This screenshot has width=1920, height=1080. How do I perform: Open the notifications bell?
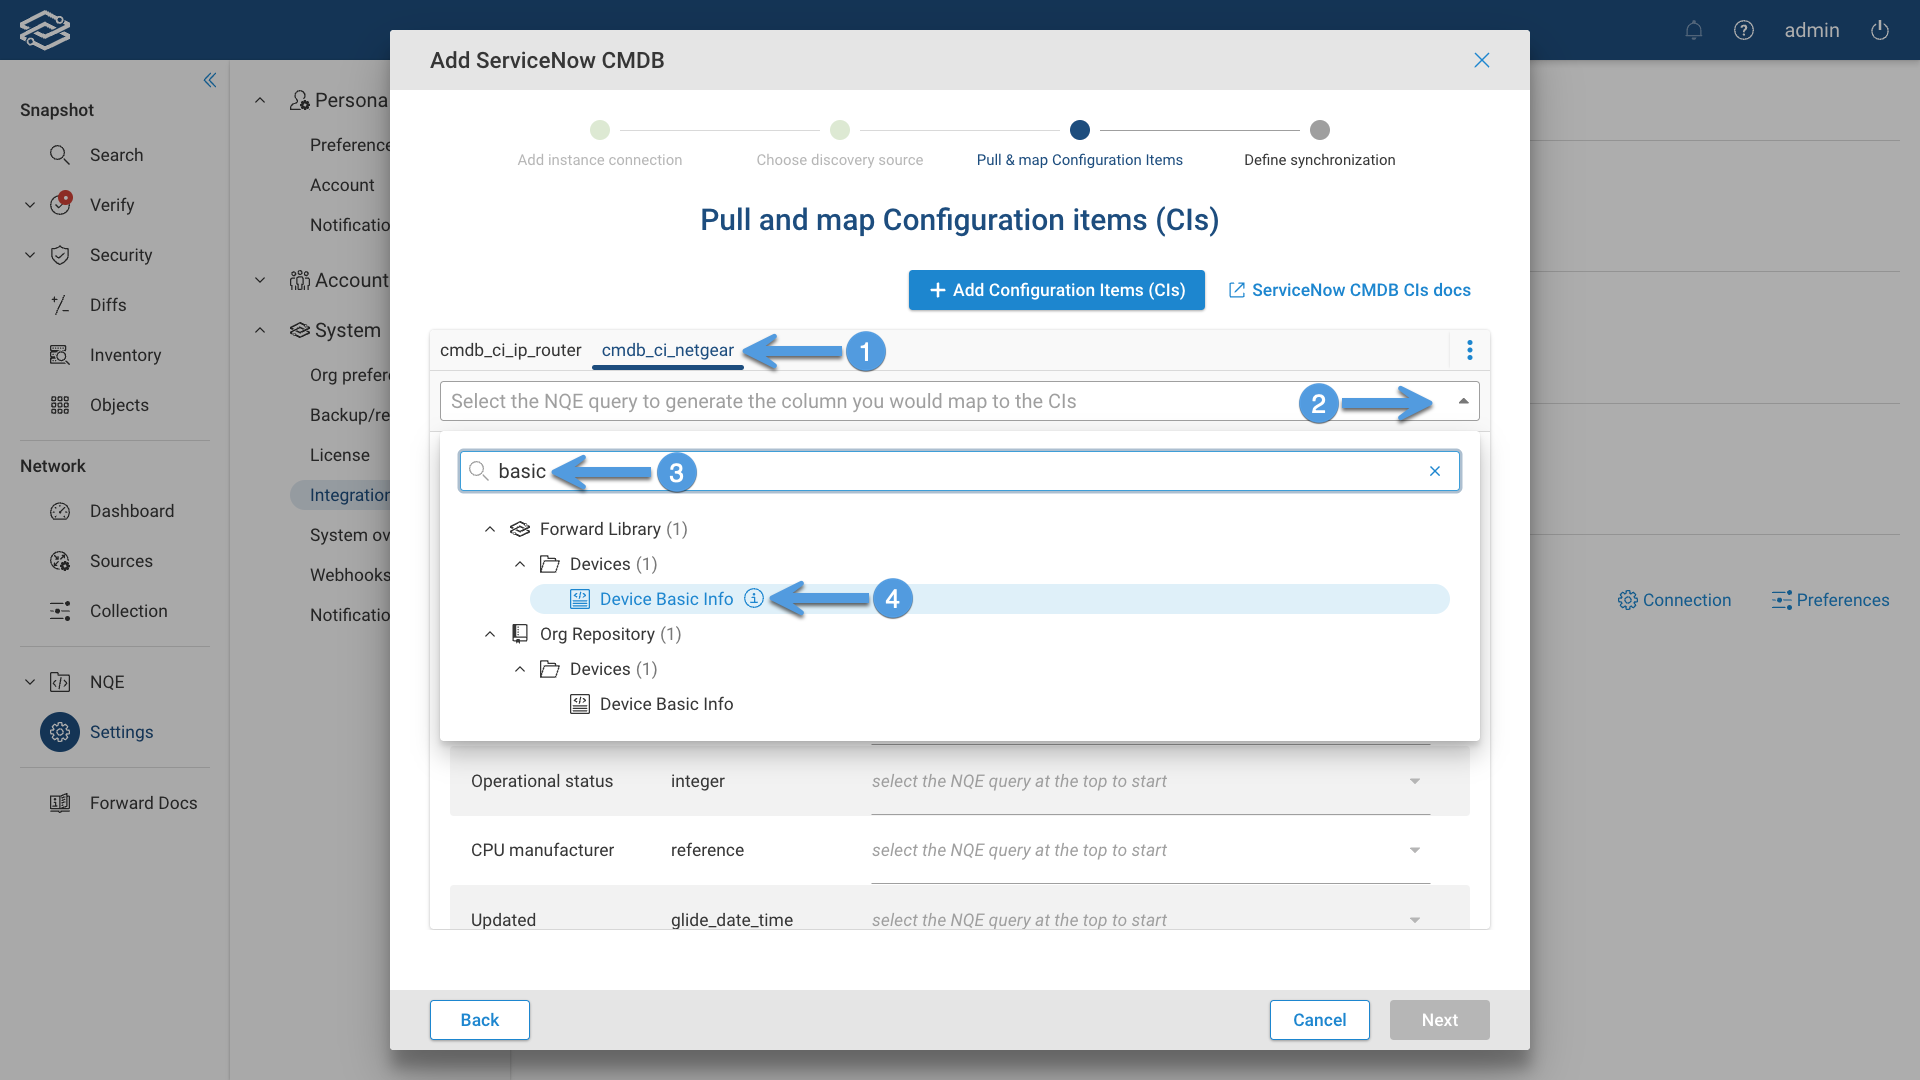[x=1694, y=30]
